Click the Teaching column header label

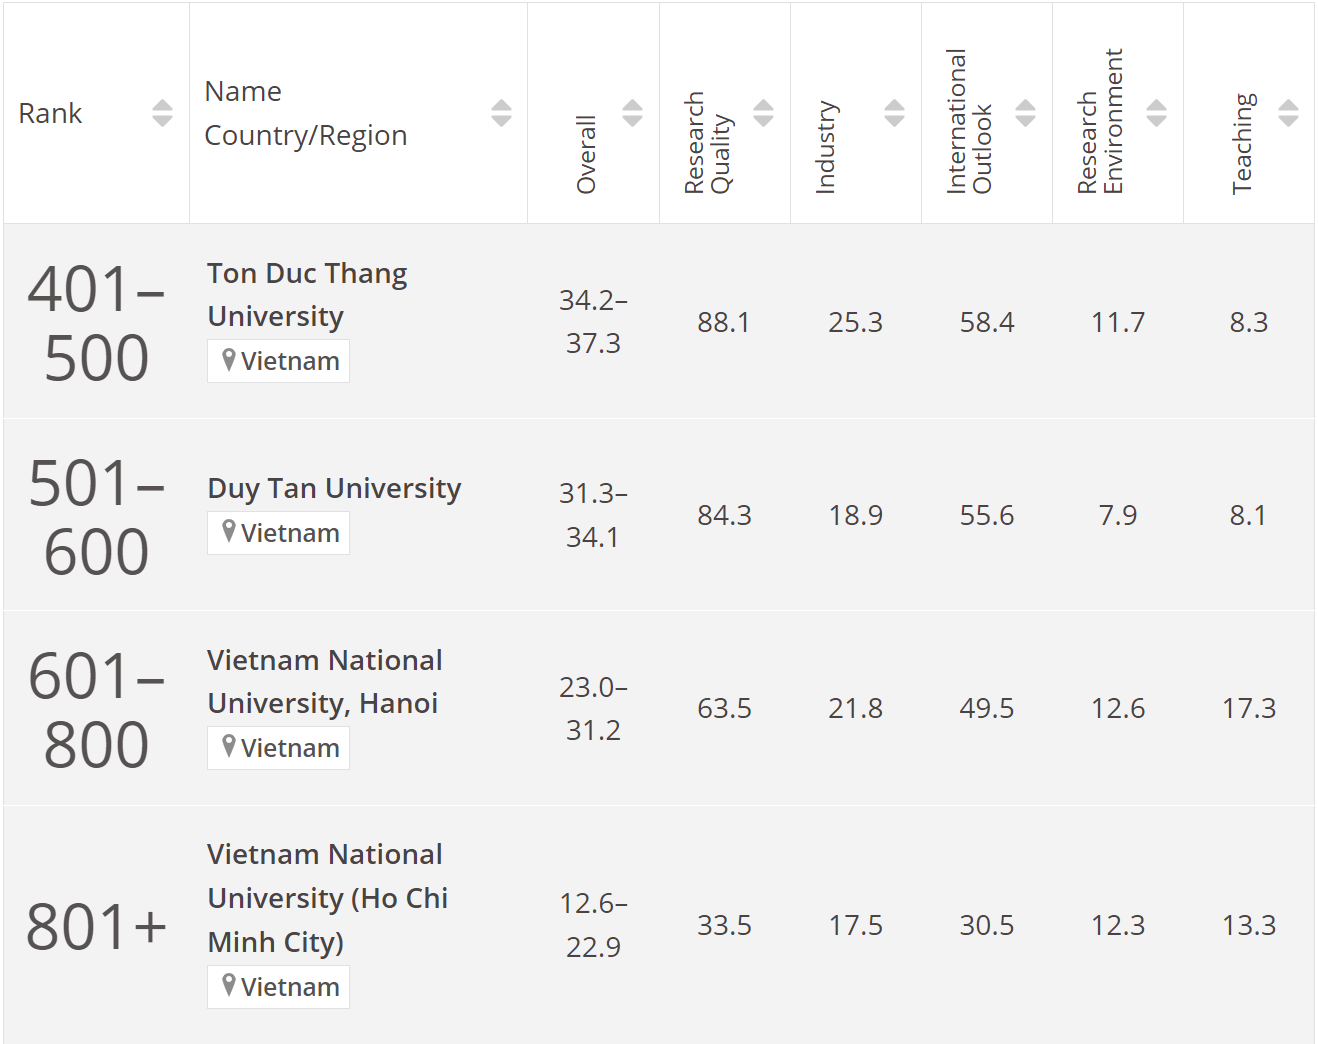click(x=1242, y=143)
